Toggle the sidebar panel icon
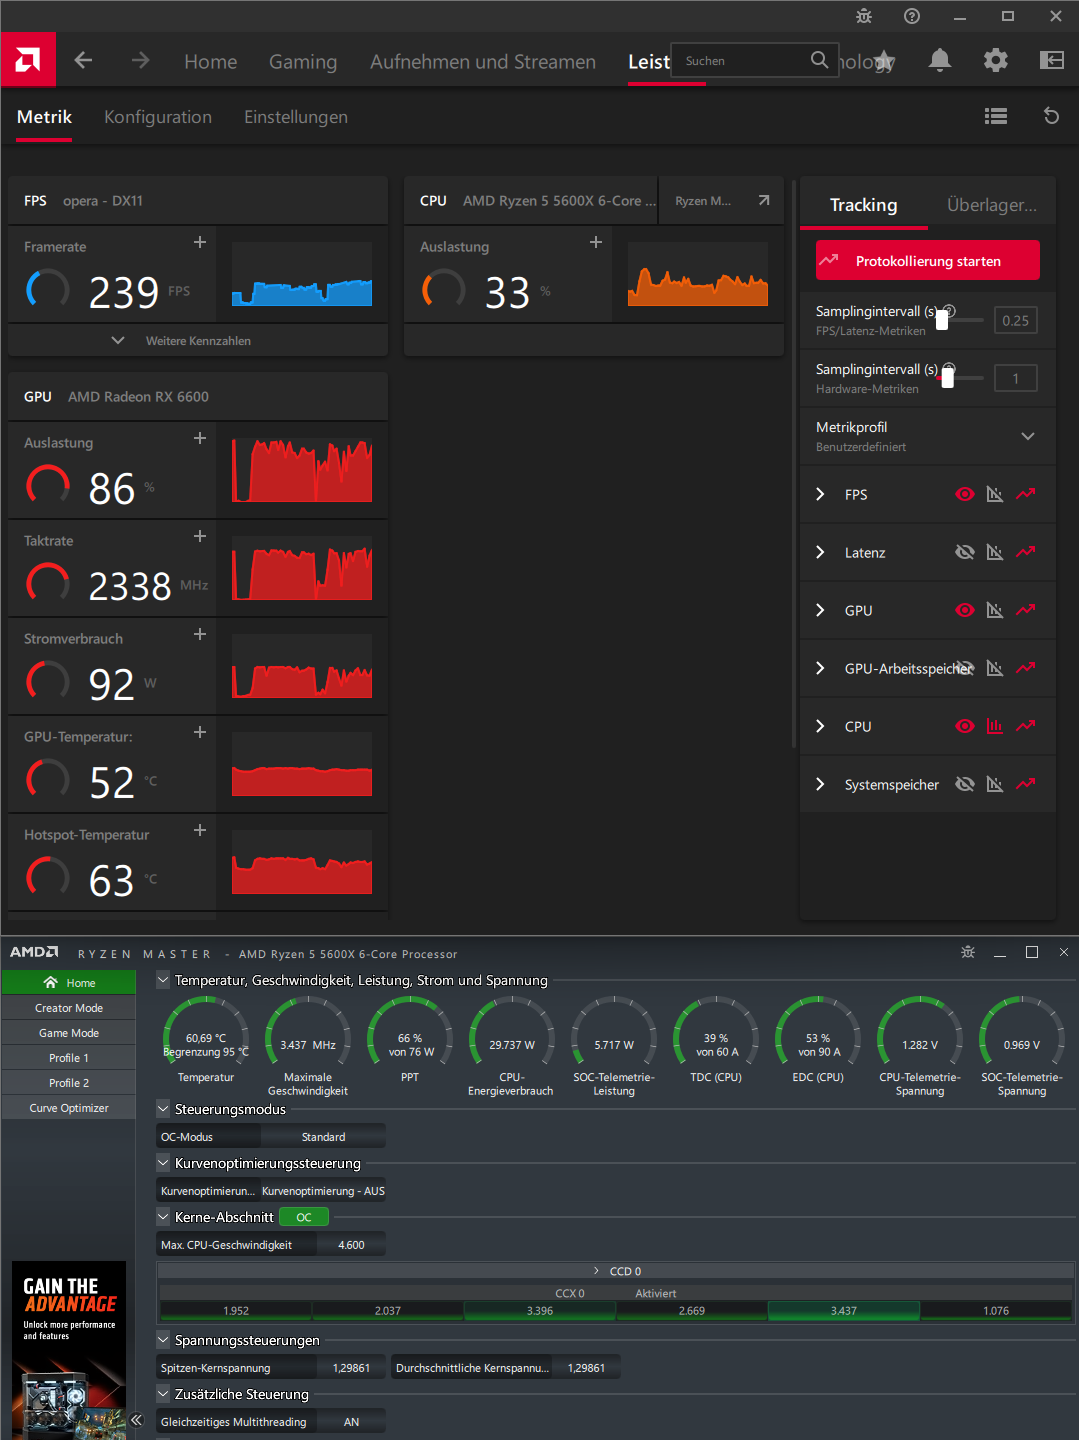This screenshot has height=1440, width=1079. click(x=1052, y=60)
